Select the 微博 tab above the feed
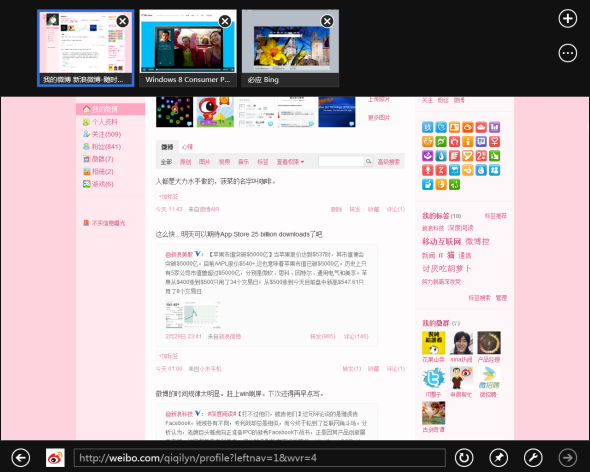The width and height of the screenshot is (590, 472). (167, 147)
